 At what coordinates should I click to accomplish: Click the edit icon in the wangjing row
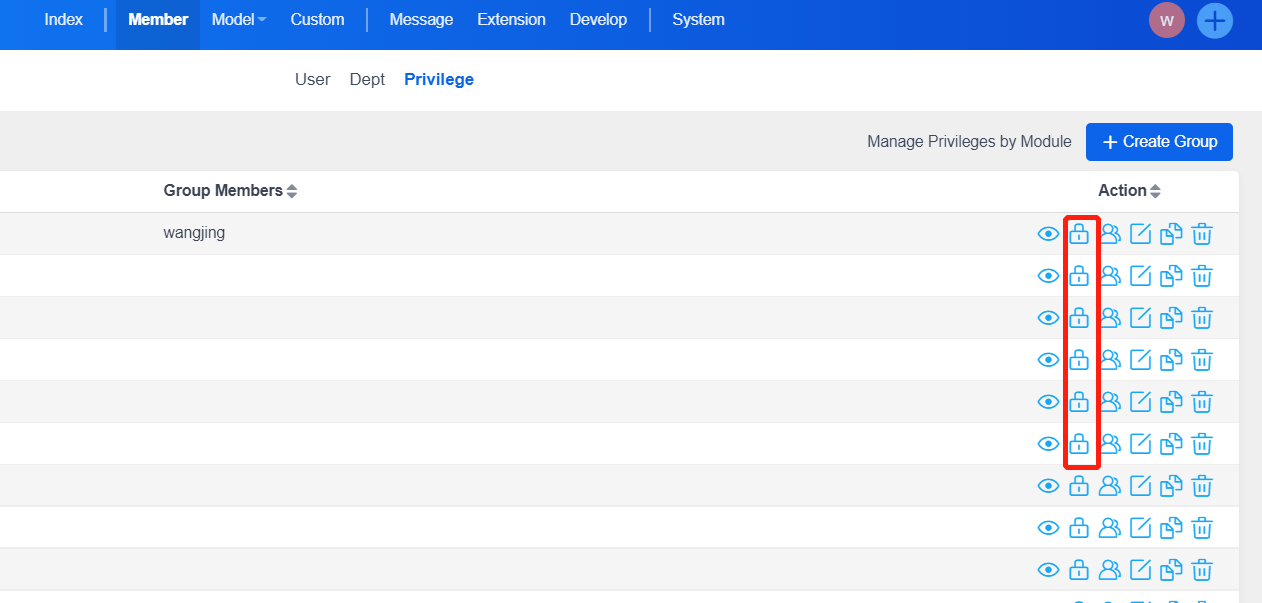point(1140,234)
